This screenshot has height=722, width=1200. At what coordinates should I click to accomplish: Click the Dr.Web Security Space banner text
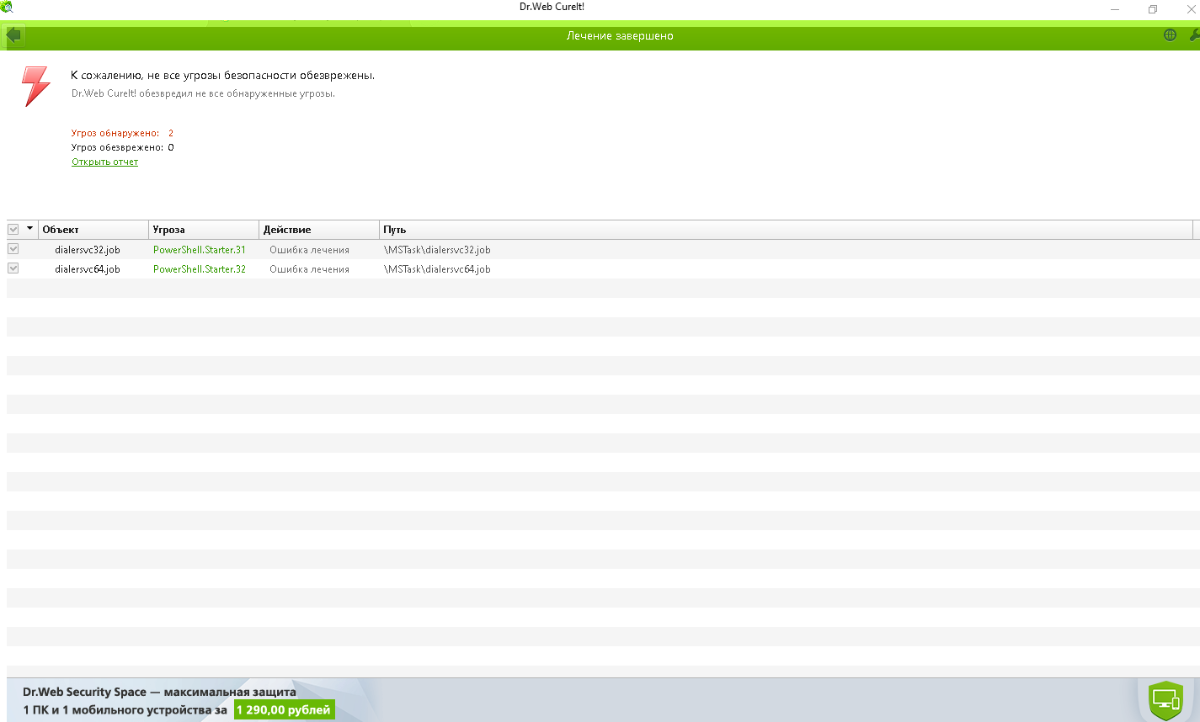[x=159, y=691]
